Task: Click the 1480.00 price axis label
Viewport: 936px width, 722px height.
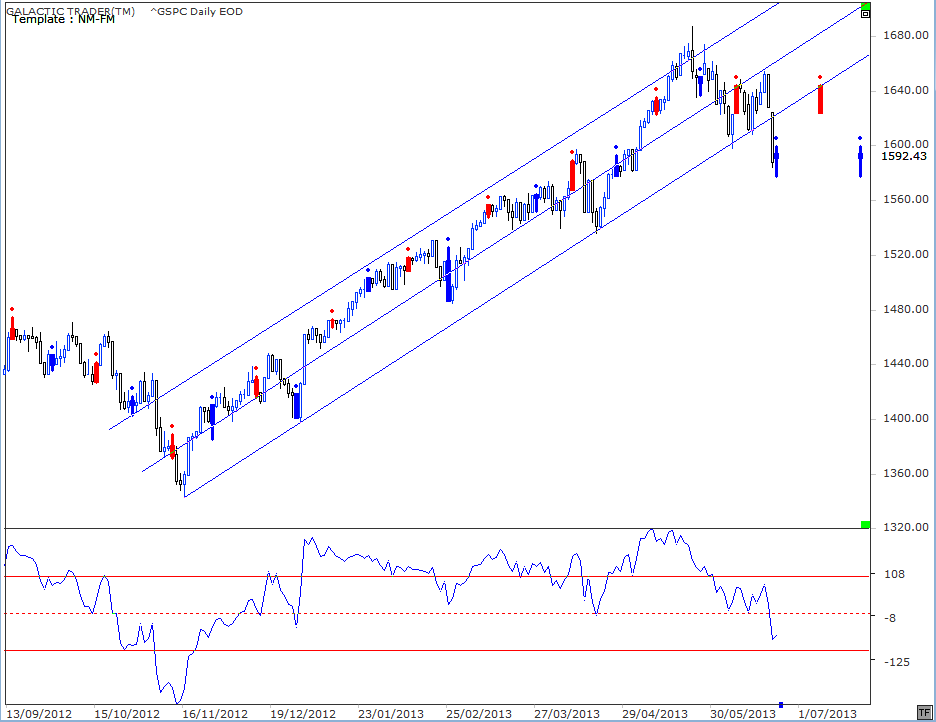Action: 906,309
